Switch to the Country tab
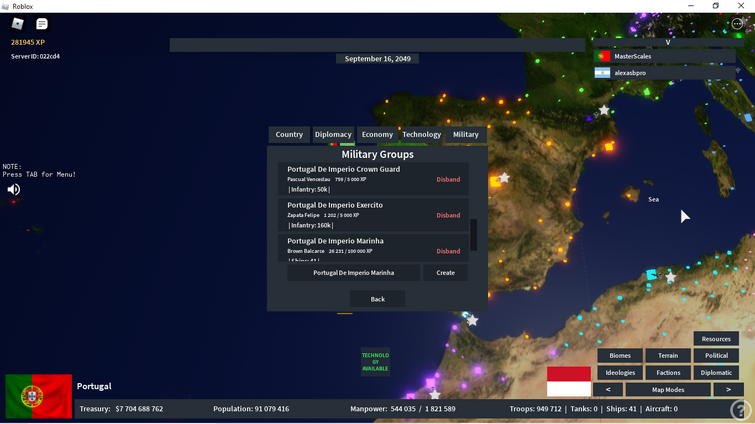 pos(289,134)
